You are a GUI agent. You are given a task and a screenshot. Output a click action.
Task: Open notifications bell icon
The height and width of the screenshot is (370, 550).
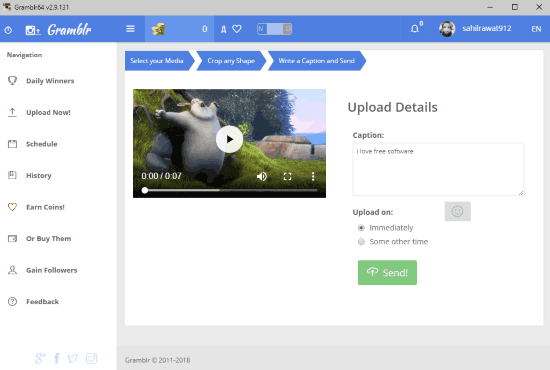click(x=415, y=29)
